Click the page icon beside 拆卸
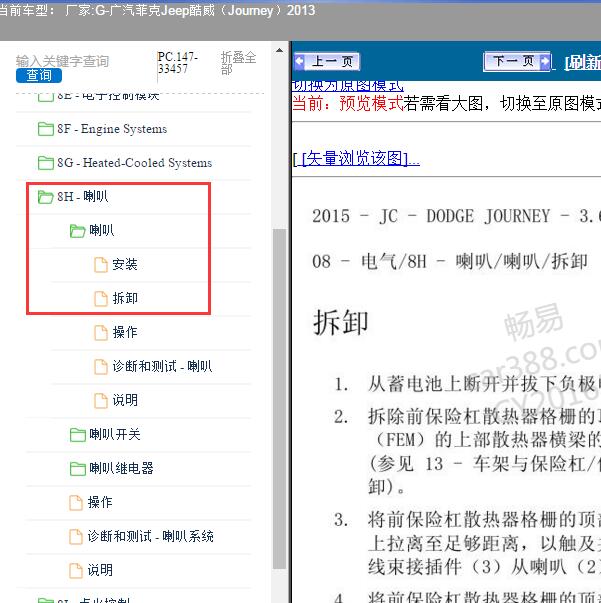The image size is (601, 603). (x=101, y=298)
